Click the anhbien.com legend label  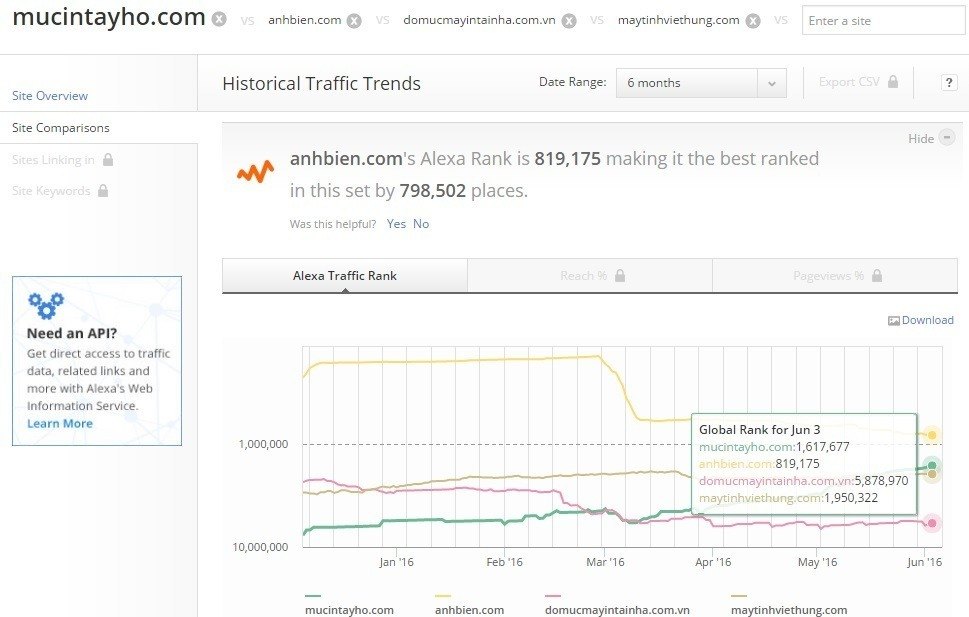coord(470,610)
